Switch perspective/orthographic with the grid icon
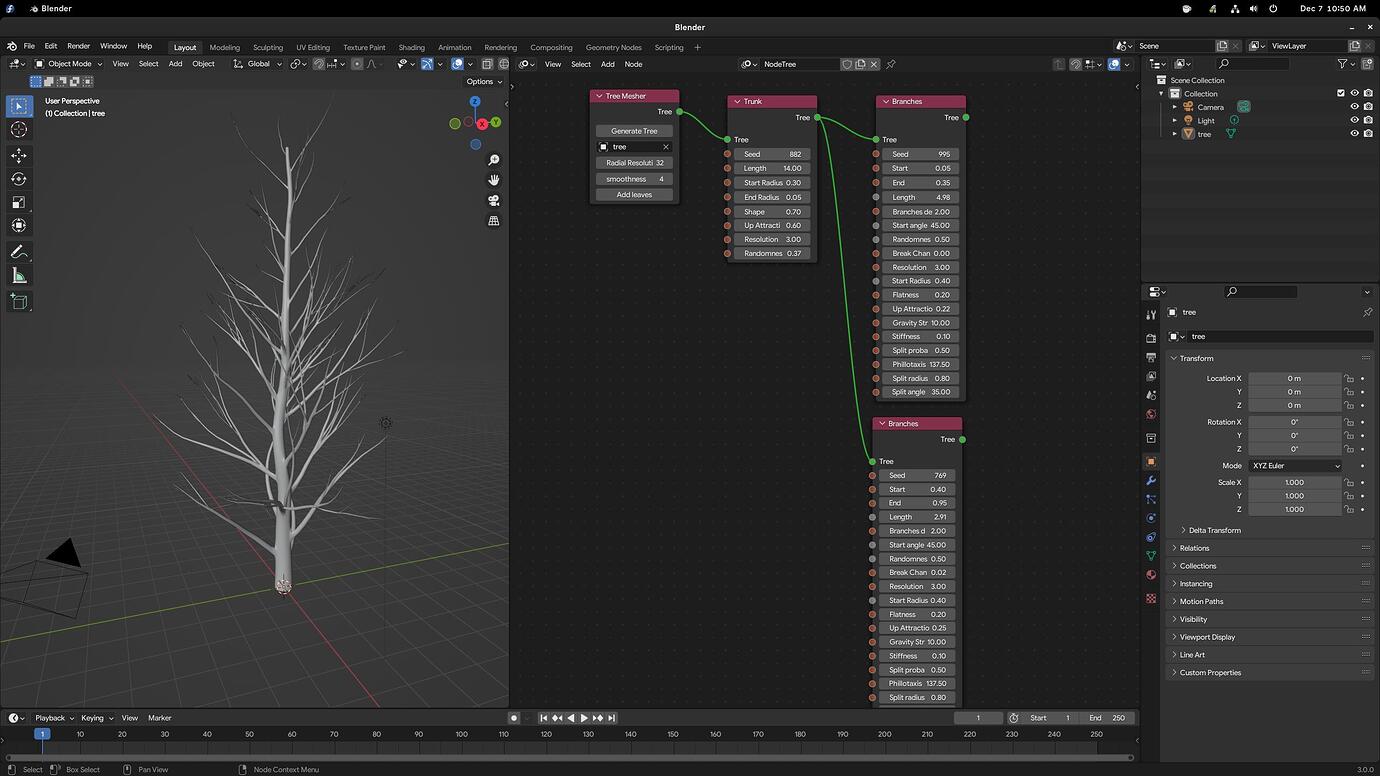The width and height of the screenshot is (1380, 776). (x=493, y=221)
